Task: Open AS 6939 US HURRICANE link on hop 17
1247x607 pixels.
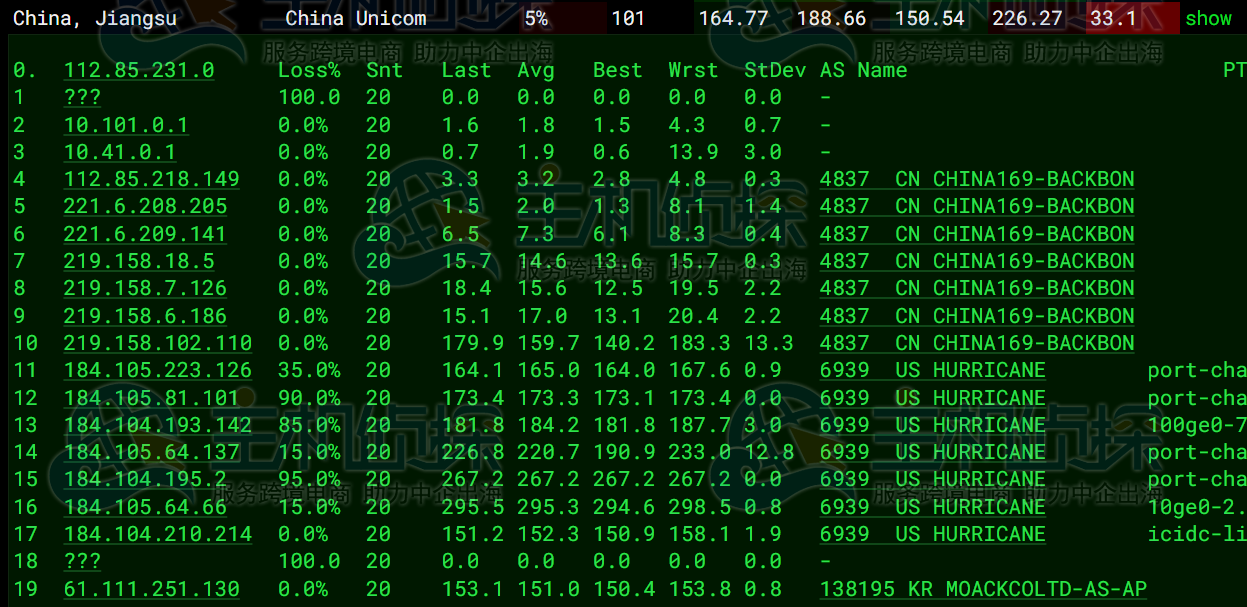Action: pyautogui.click(x=933, y=534)
